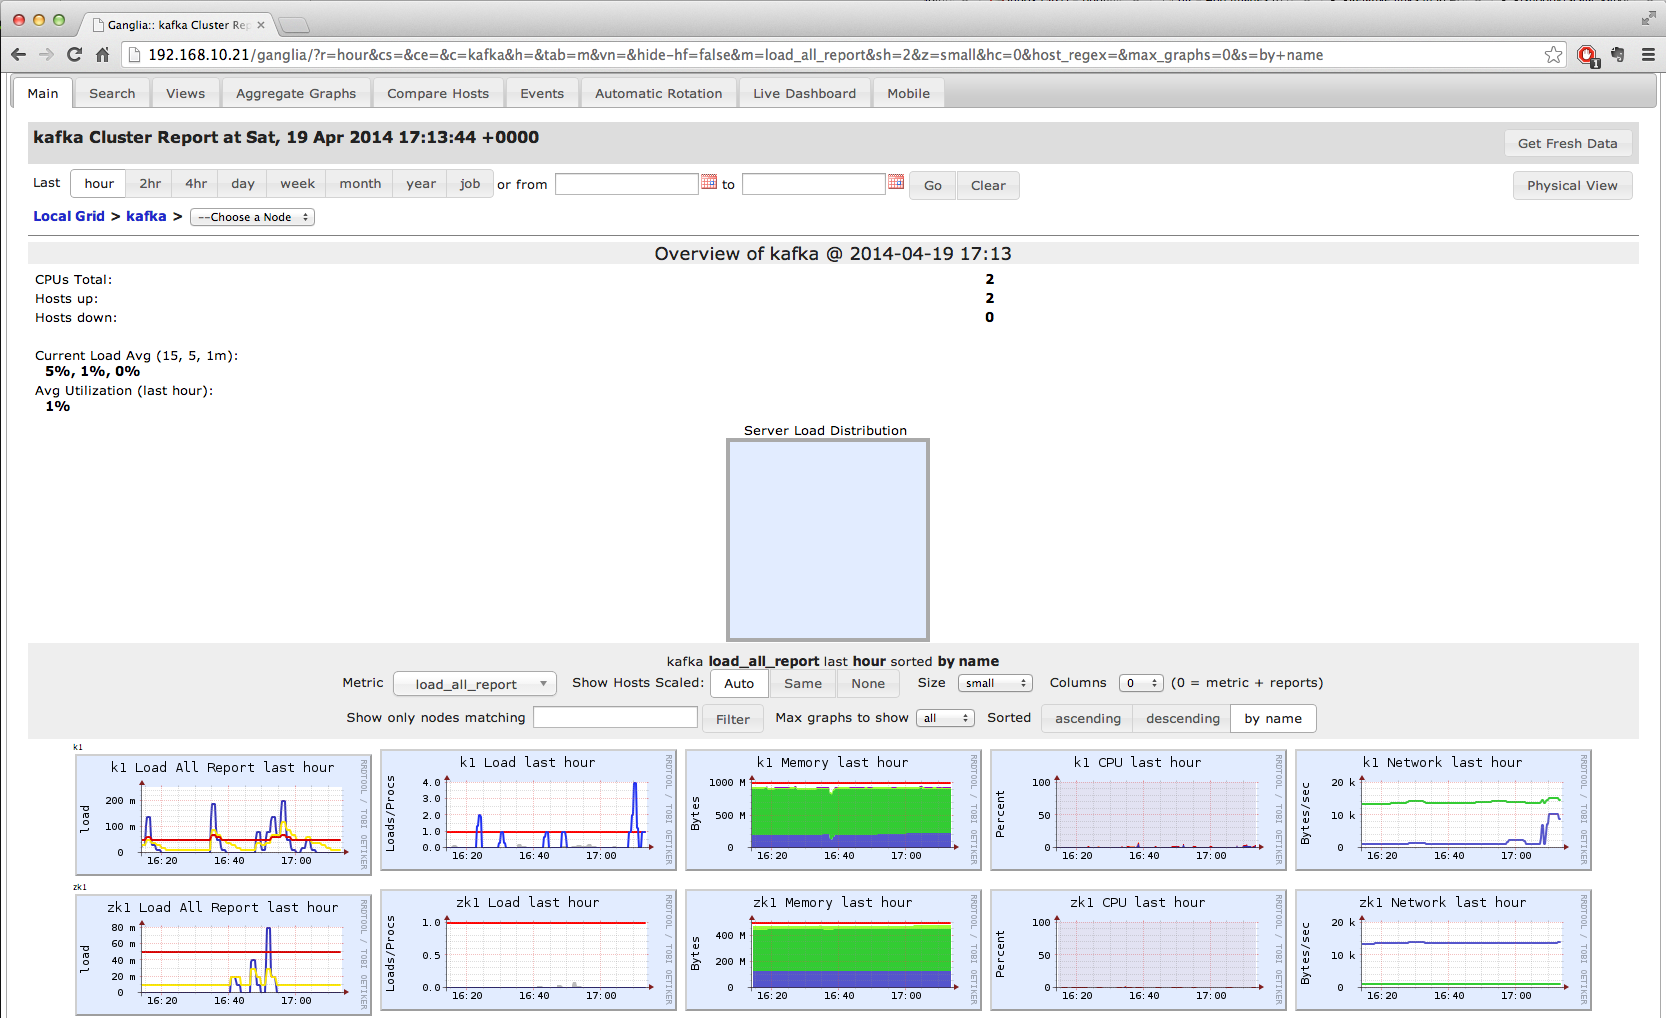Select the '2hr' time range
Viewport: 1666px width, 1018px height.
pos(150,184)
